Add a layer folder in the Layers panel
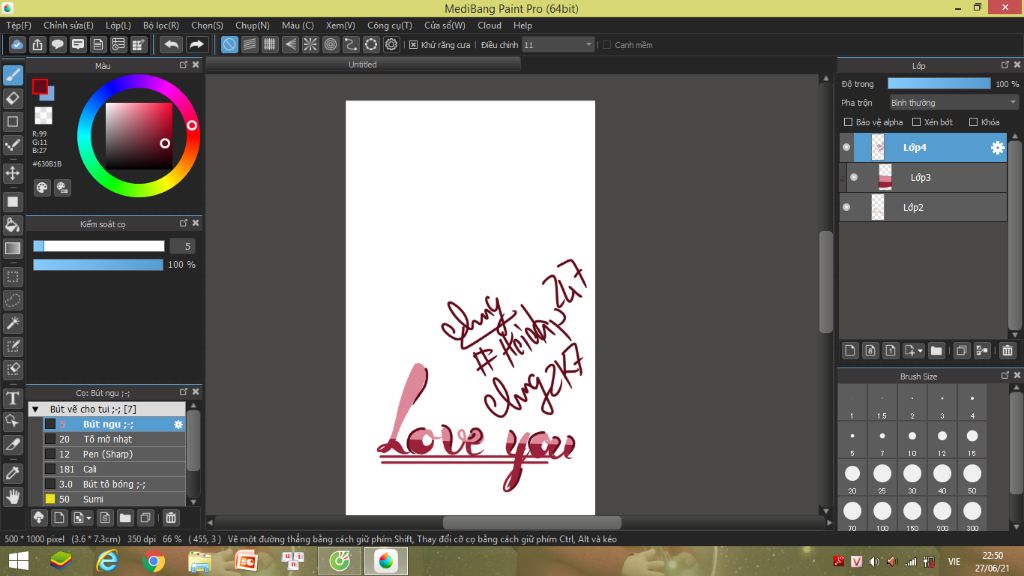Image resolution: width=1024 pixels, height=576 pixels. tap(936, 351)
